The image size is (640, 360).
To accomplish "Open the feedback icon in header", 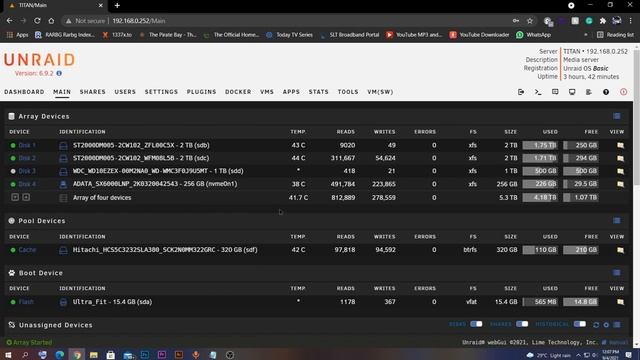I will point(555,92).
